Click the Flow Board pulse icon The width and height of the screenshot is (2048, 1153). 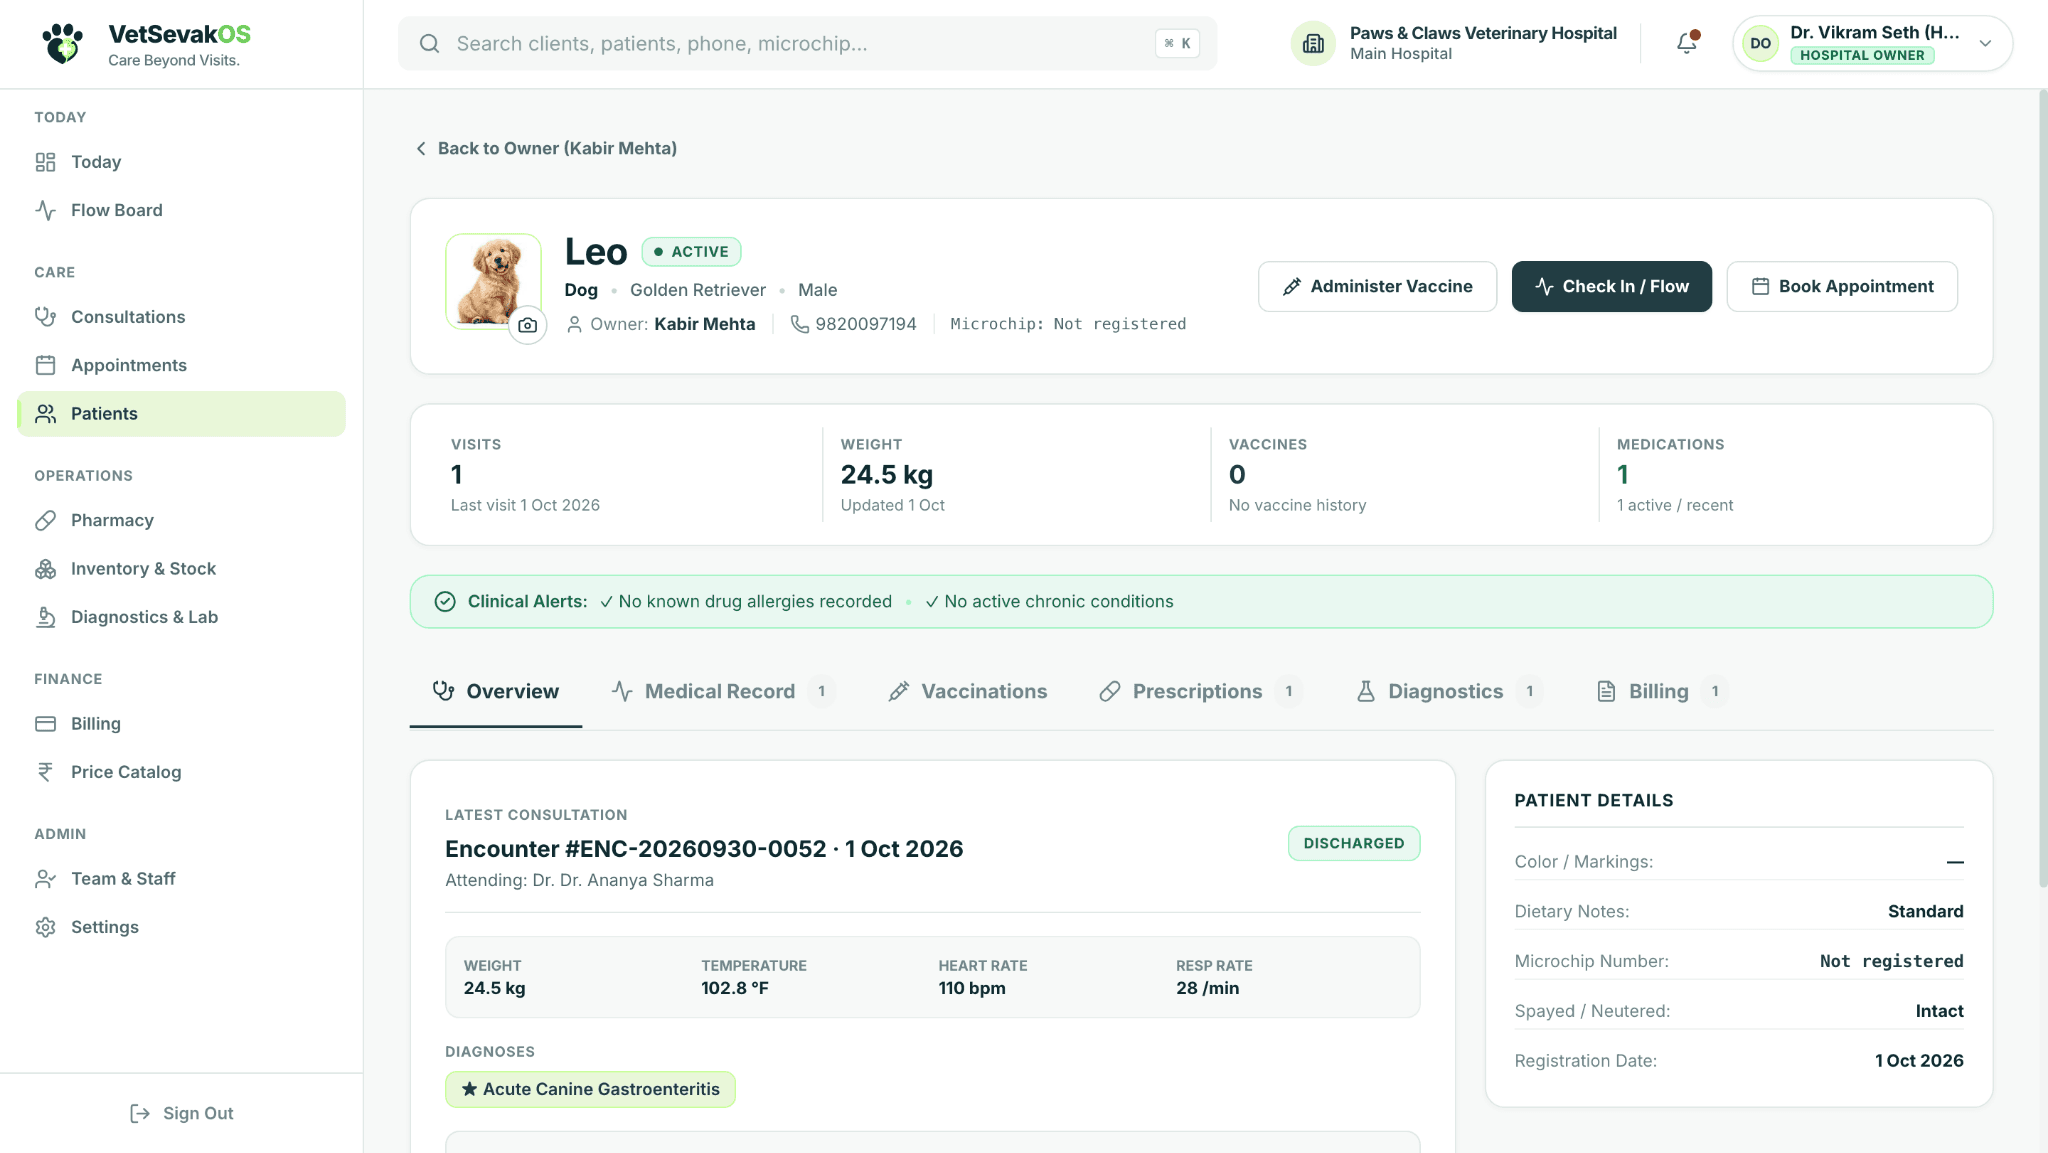pos(45,210)
